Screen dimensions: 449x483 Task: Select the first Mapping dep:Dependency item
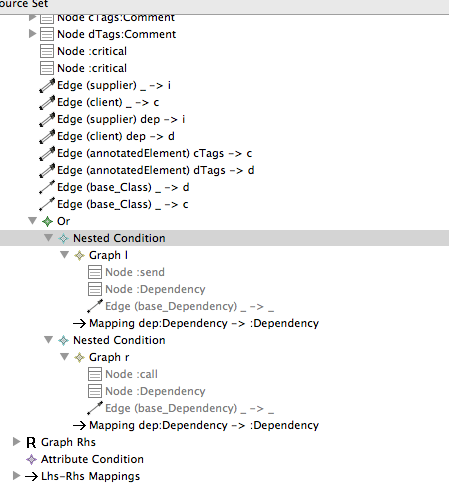[204, 323]
